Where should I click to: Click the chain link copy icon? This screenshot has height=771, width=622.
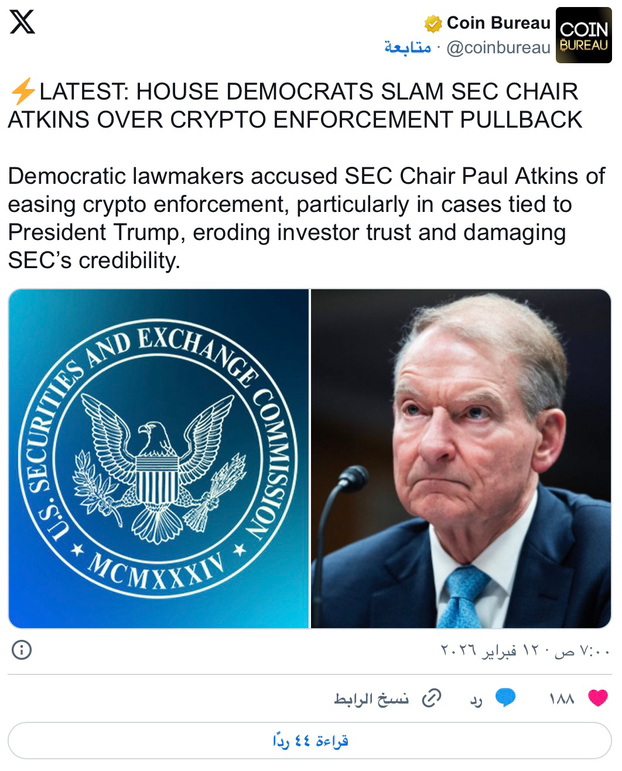431,698
